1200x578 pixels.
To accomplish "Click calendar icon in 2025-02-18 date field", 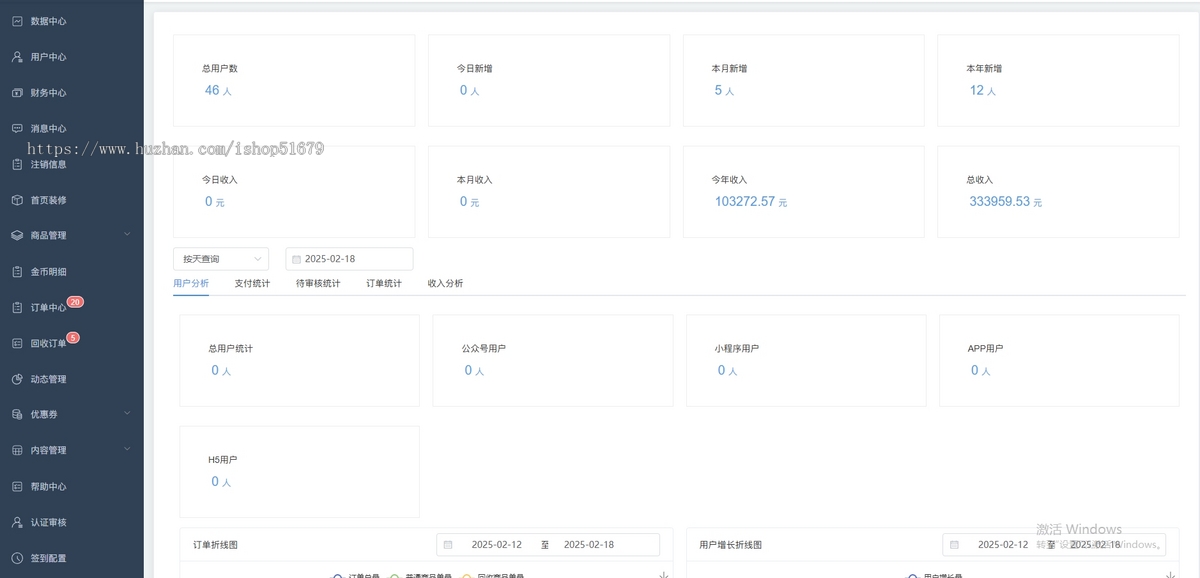I will [x=296, y=259].
